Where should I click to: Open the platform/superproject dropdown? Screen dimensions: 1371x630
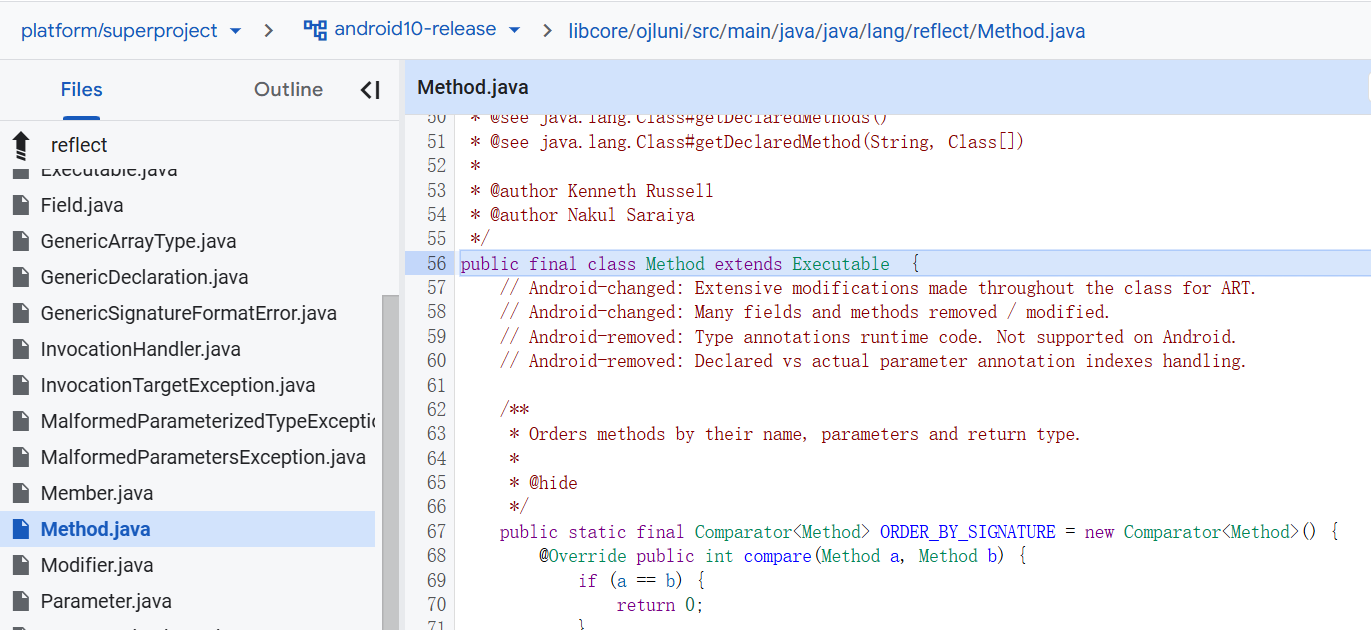[x=131, y=30]
